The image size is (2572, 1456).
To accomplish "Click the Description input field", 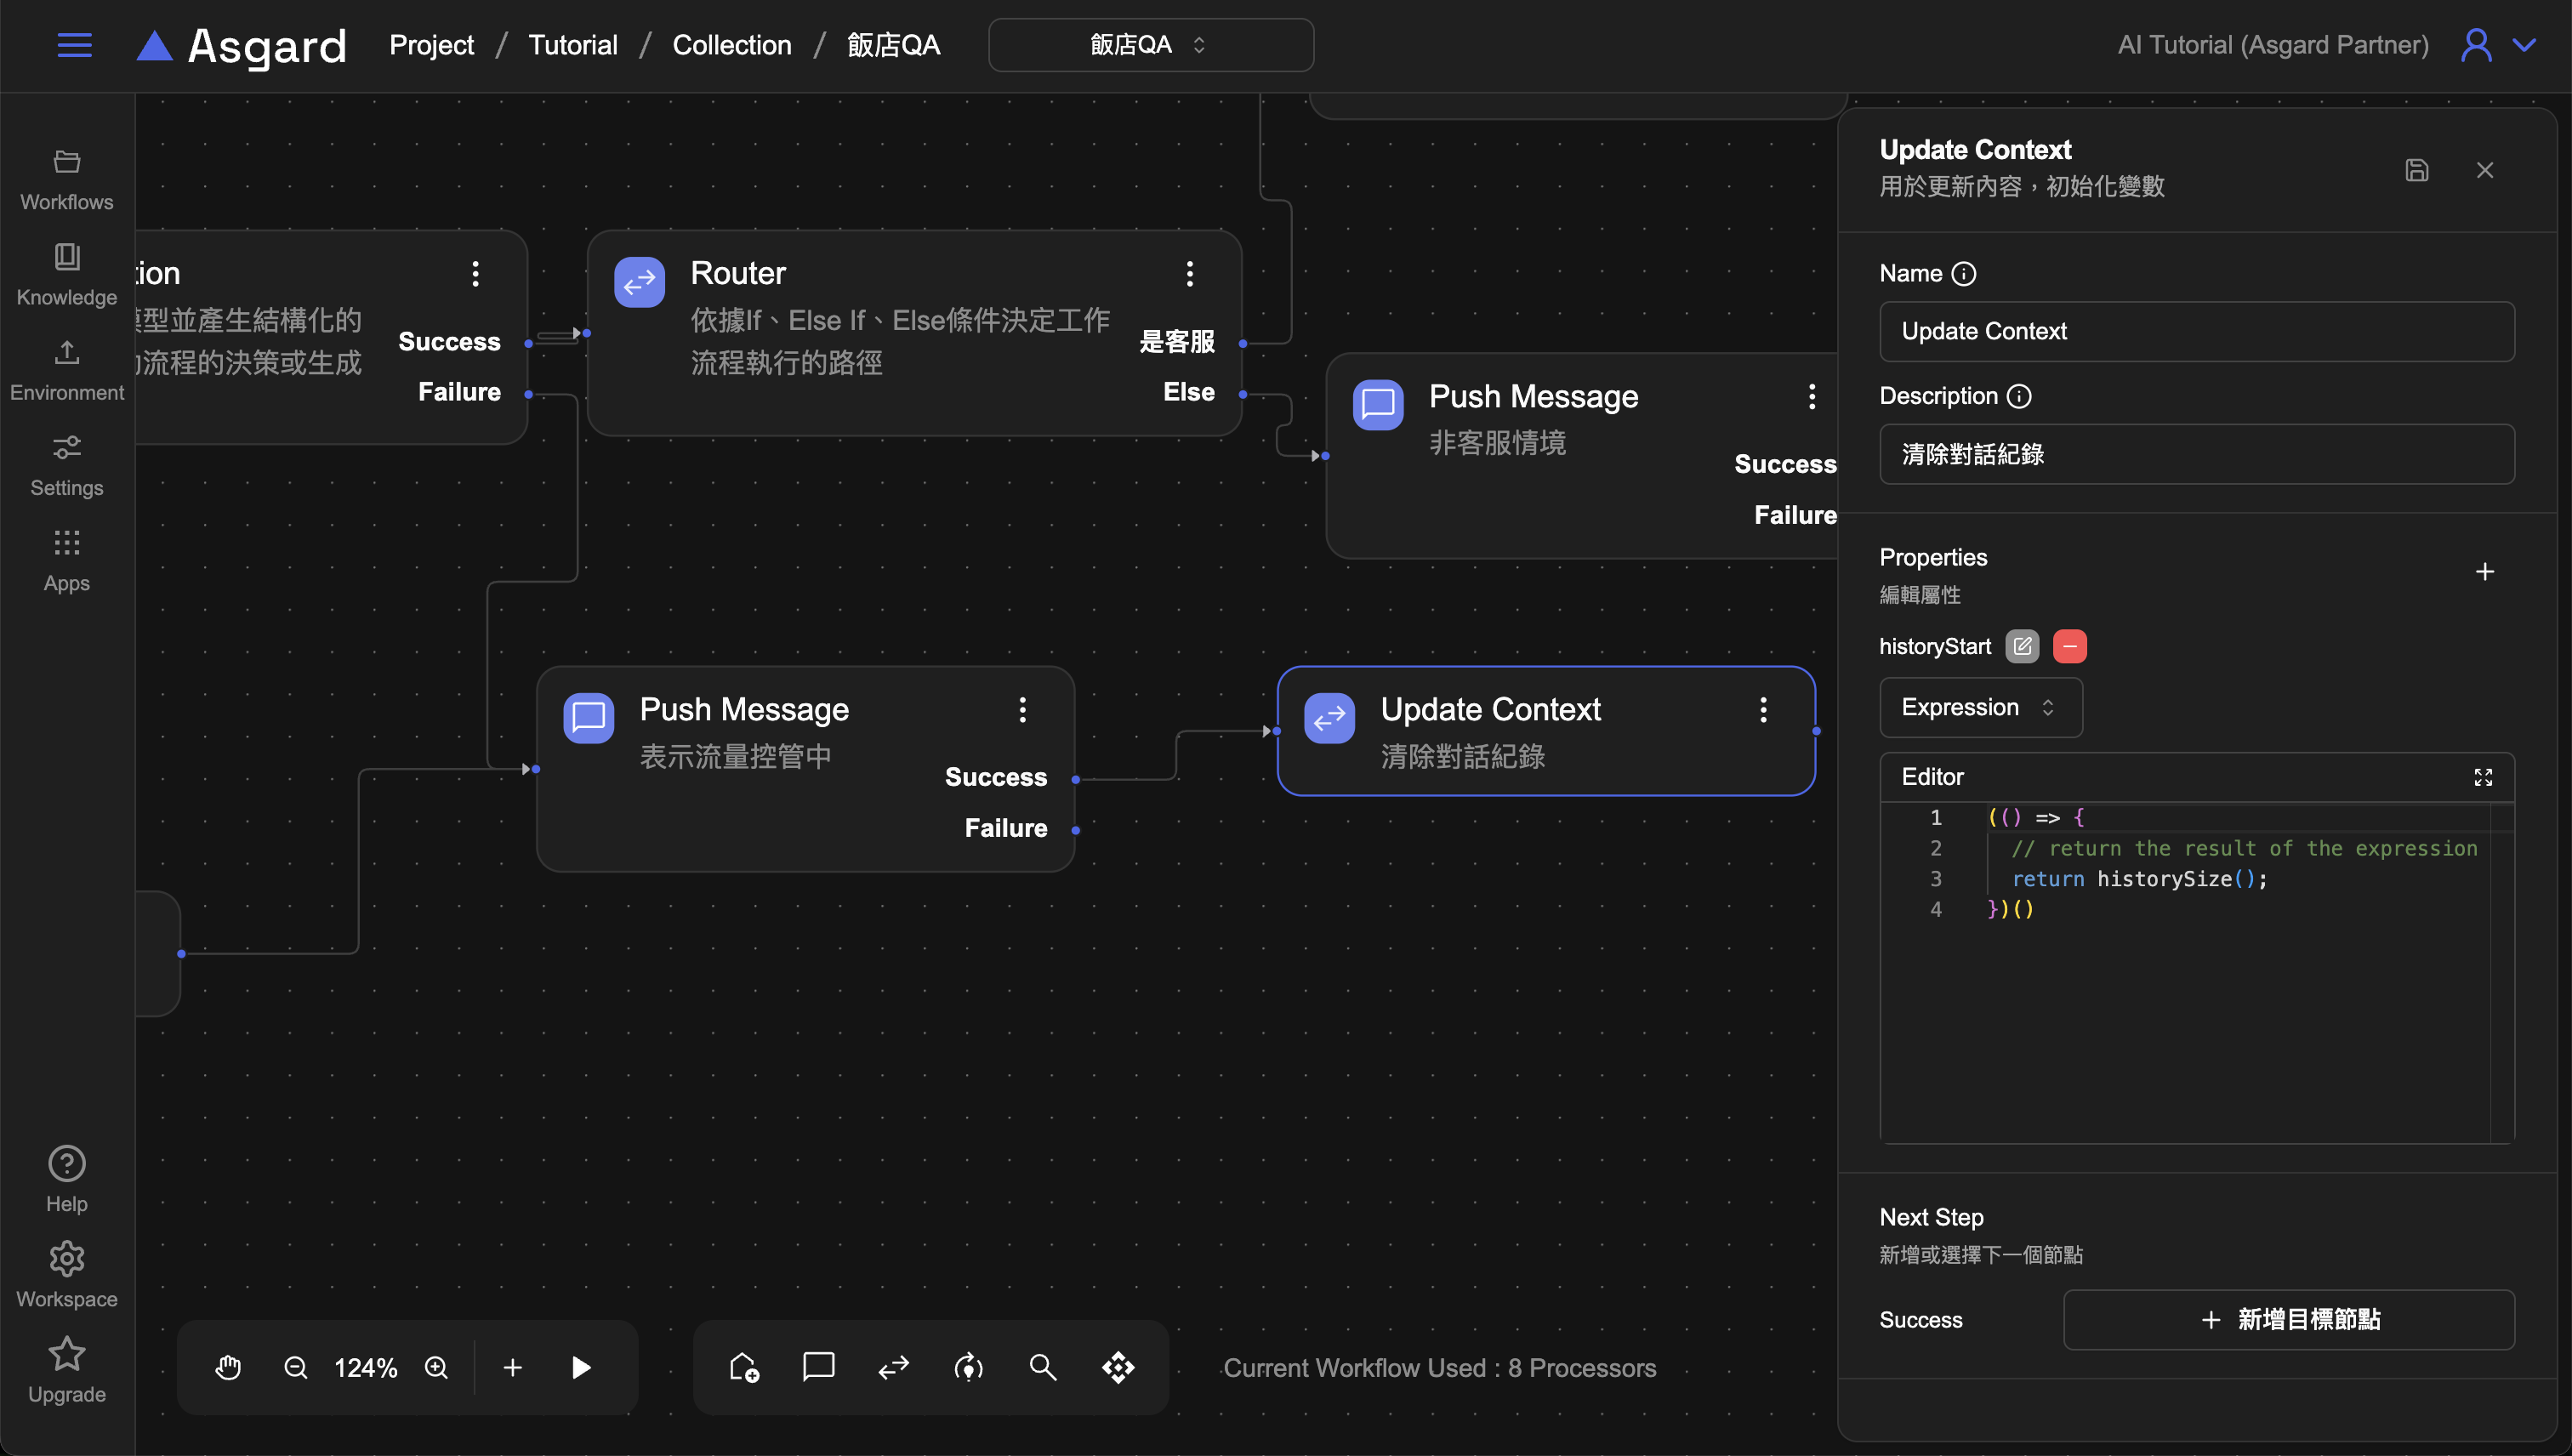I will pos(2196,454).
